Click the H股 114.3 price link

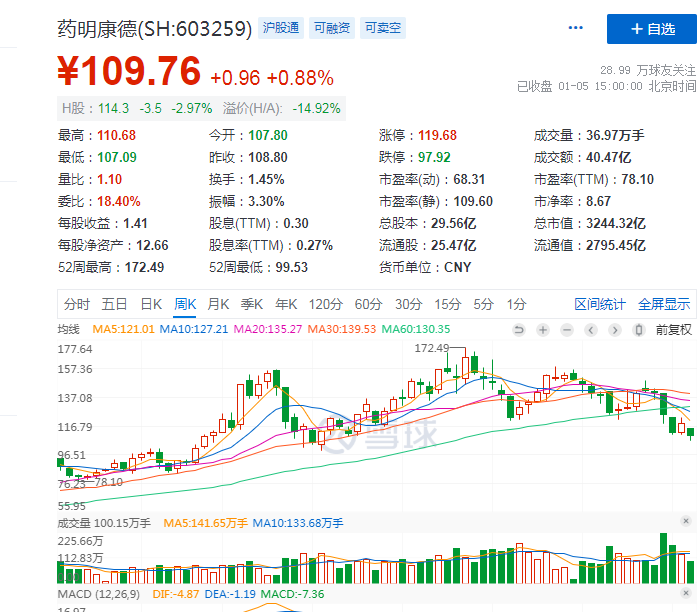[x=95, y=108]
